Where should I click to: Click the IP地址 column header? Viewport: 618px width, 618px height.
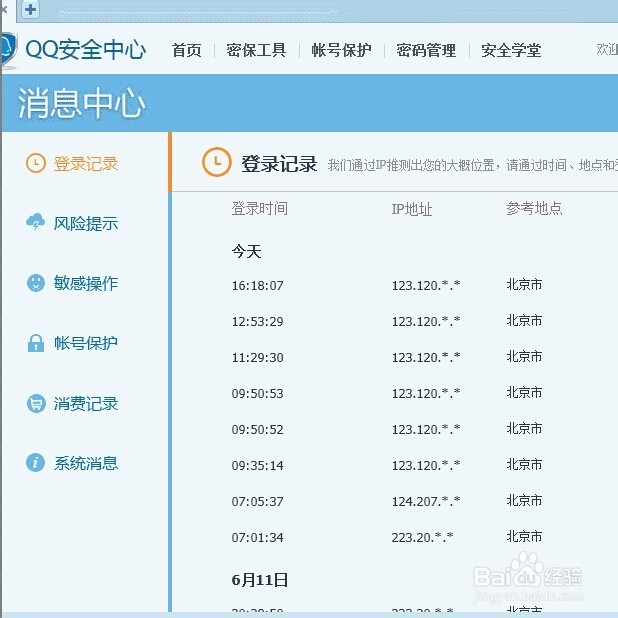(412, 209)
